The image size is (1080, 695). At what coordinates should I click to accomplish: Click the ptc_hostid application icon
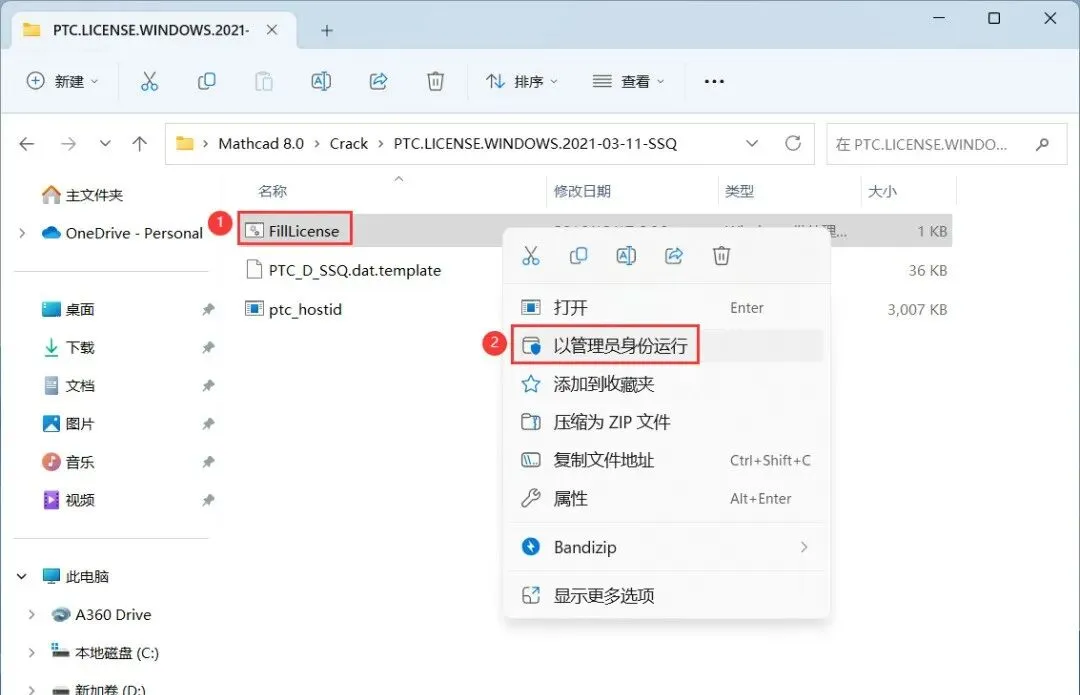tap(254, 309)
